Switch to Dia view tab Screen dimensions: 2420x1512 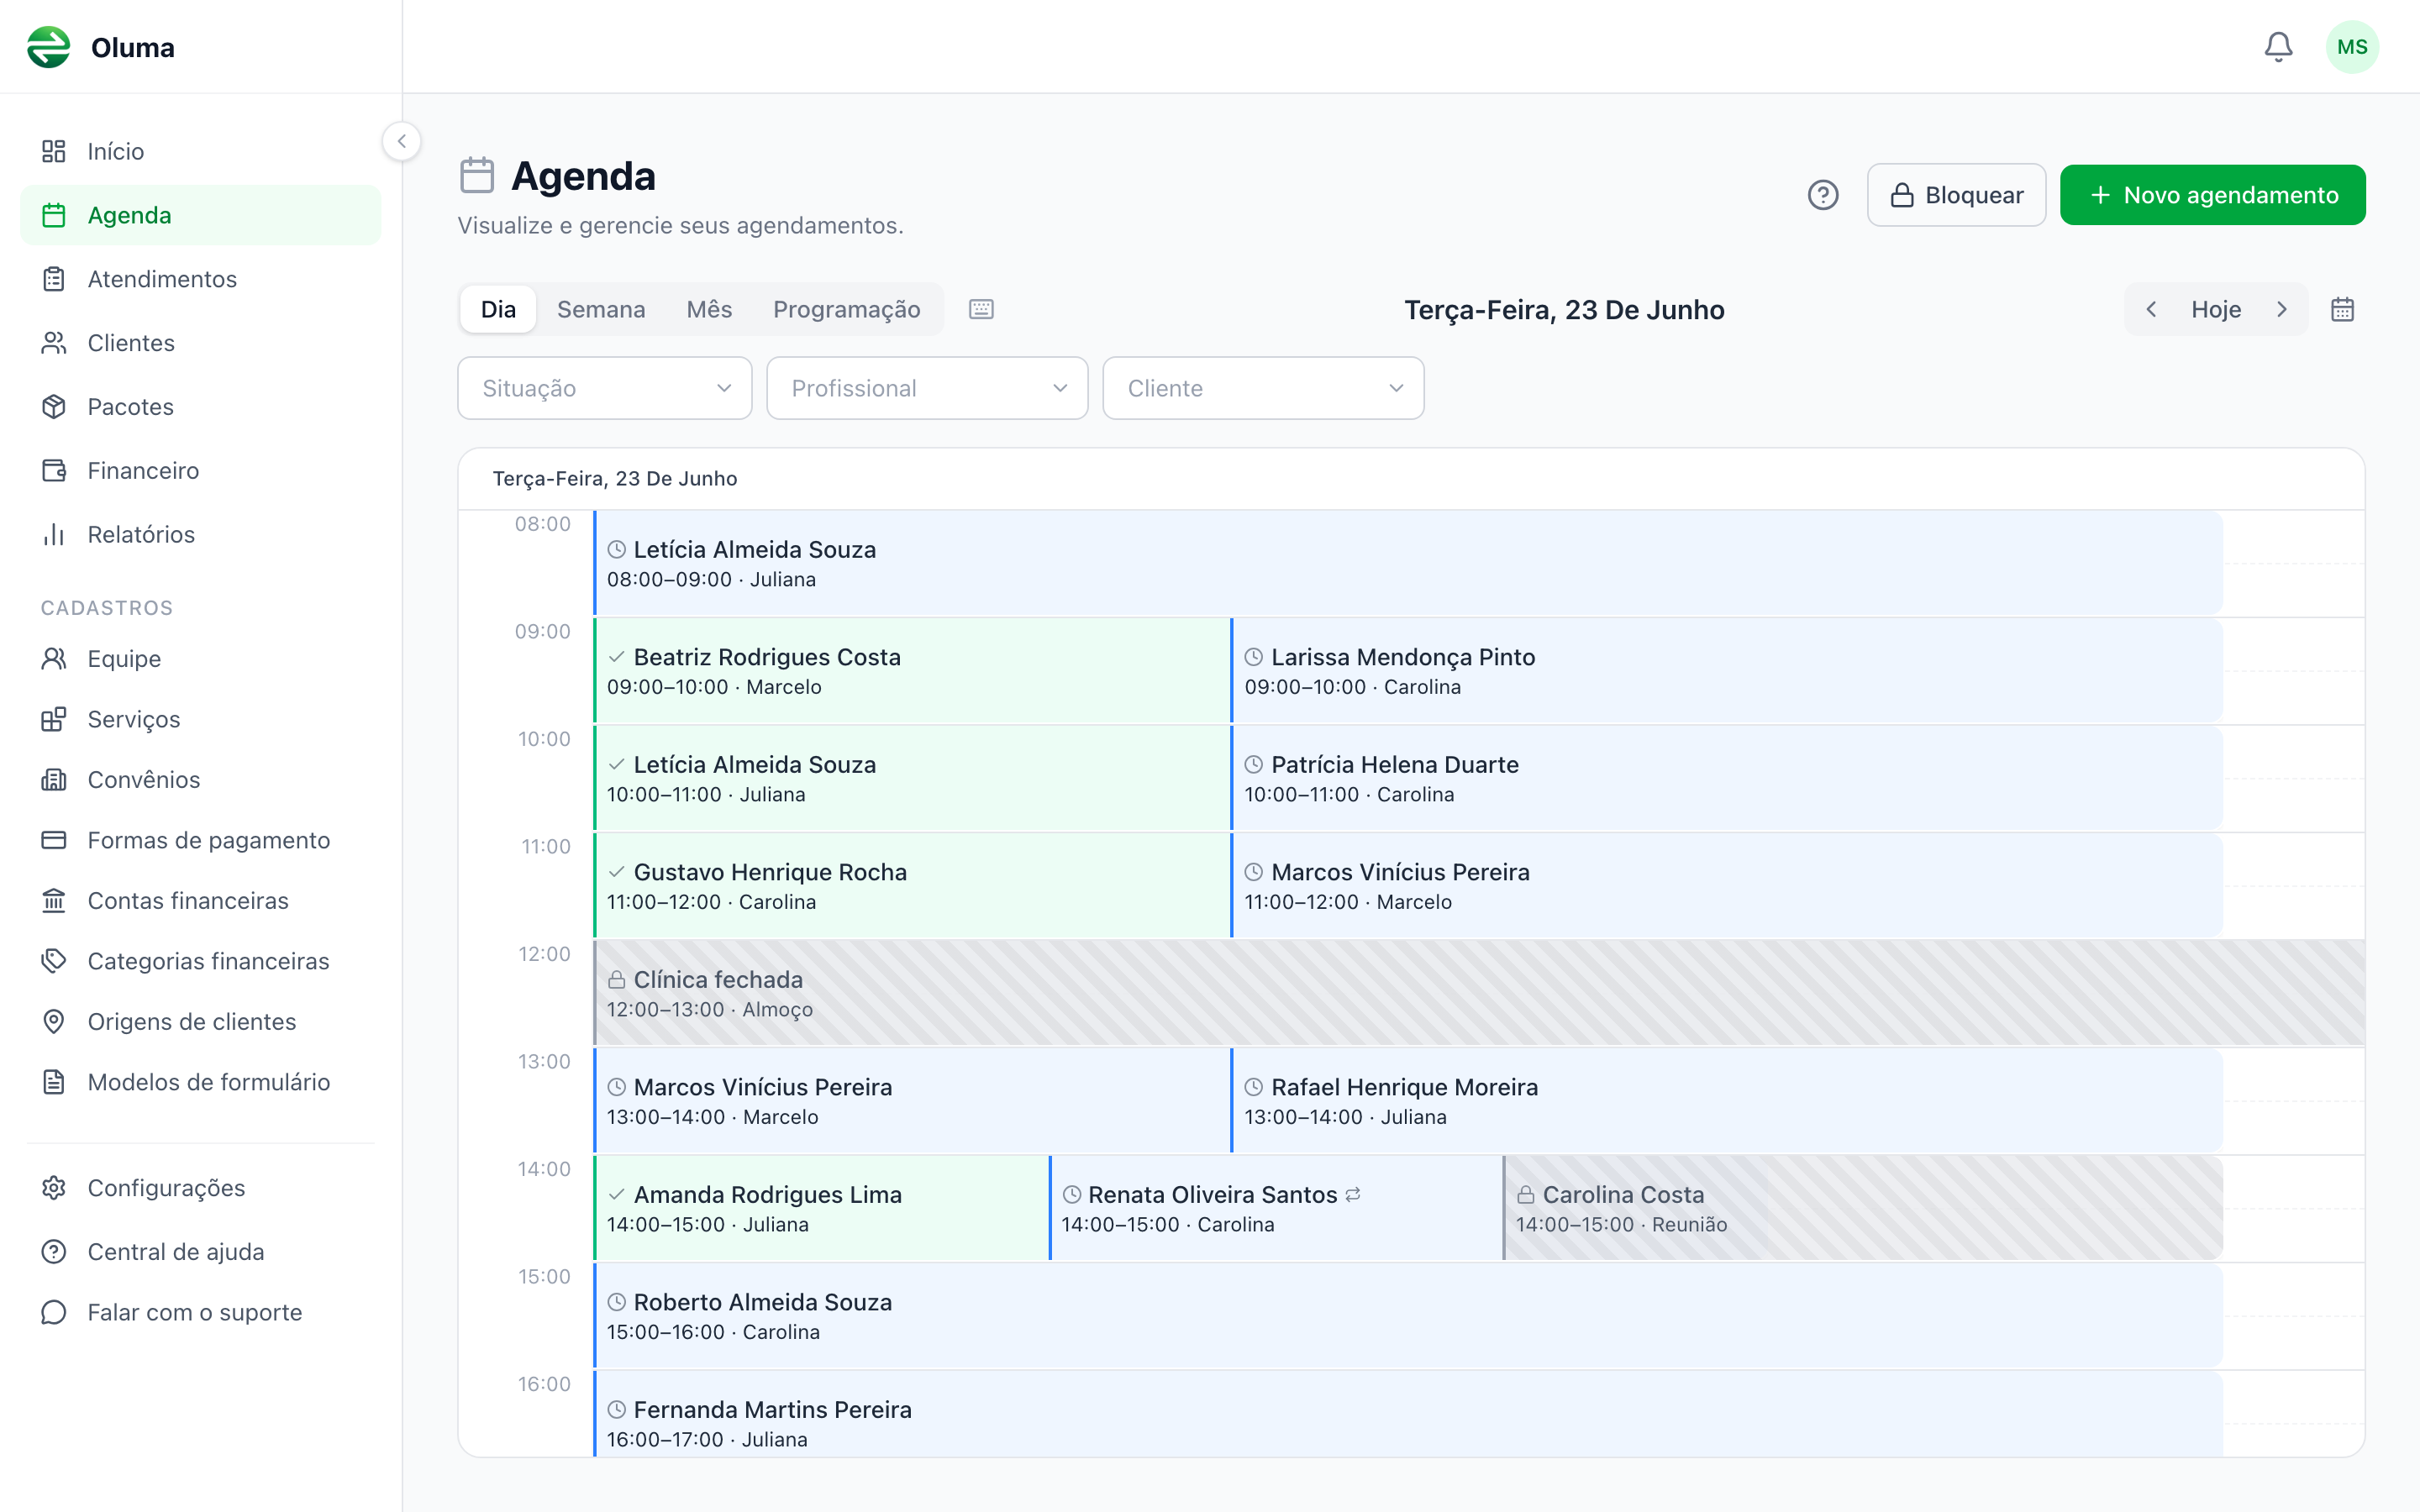498,309
